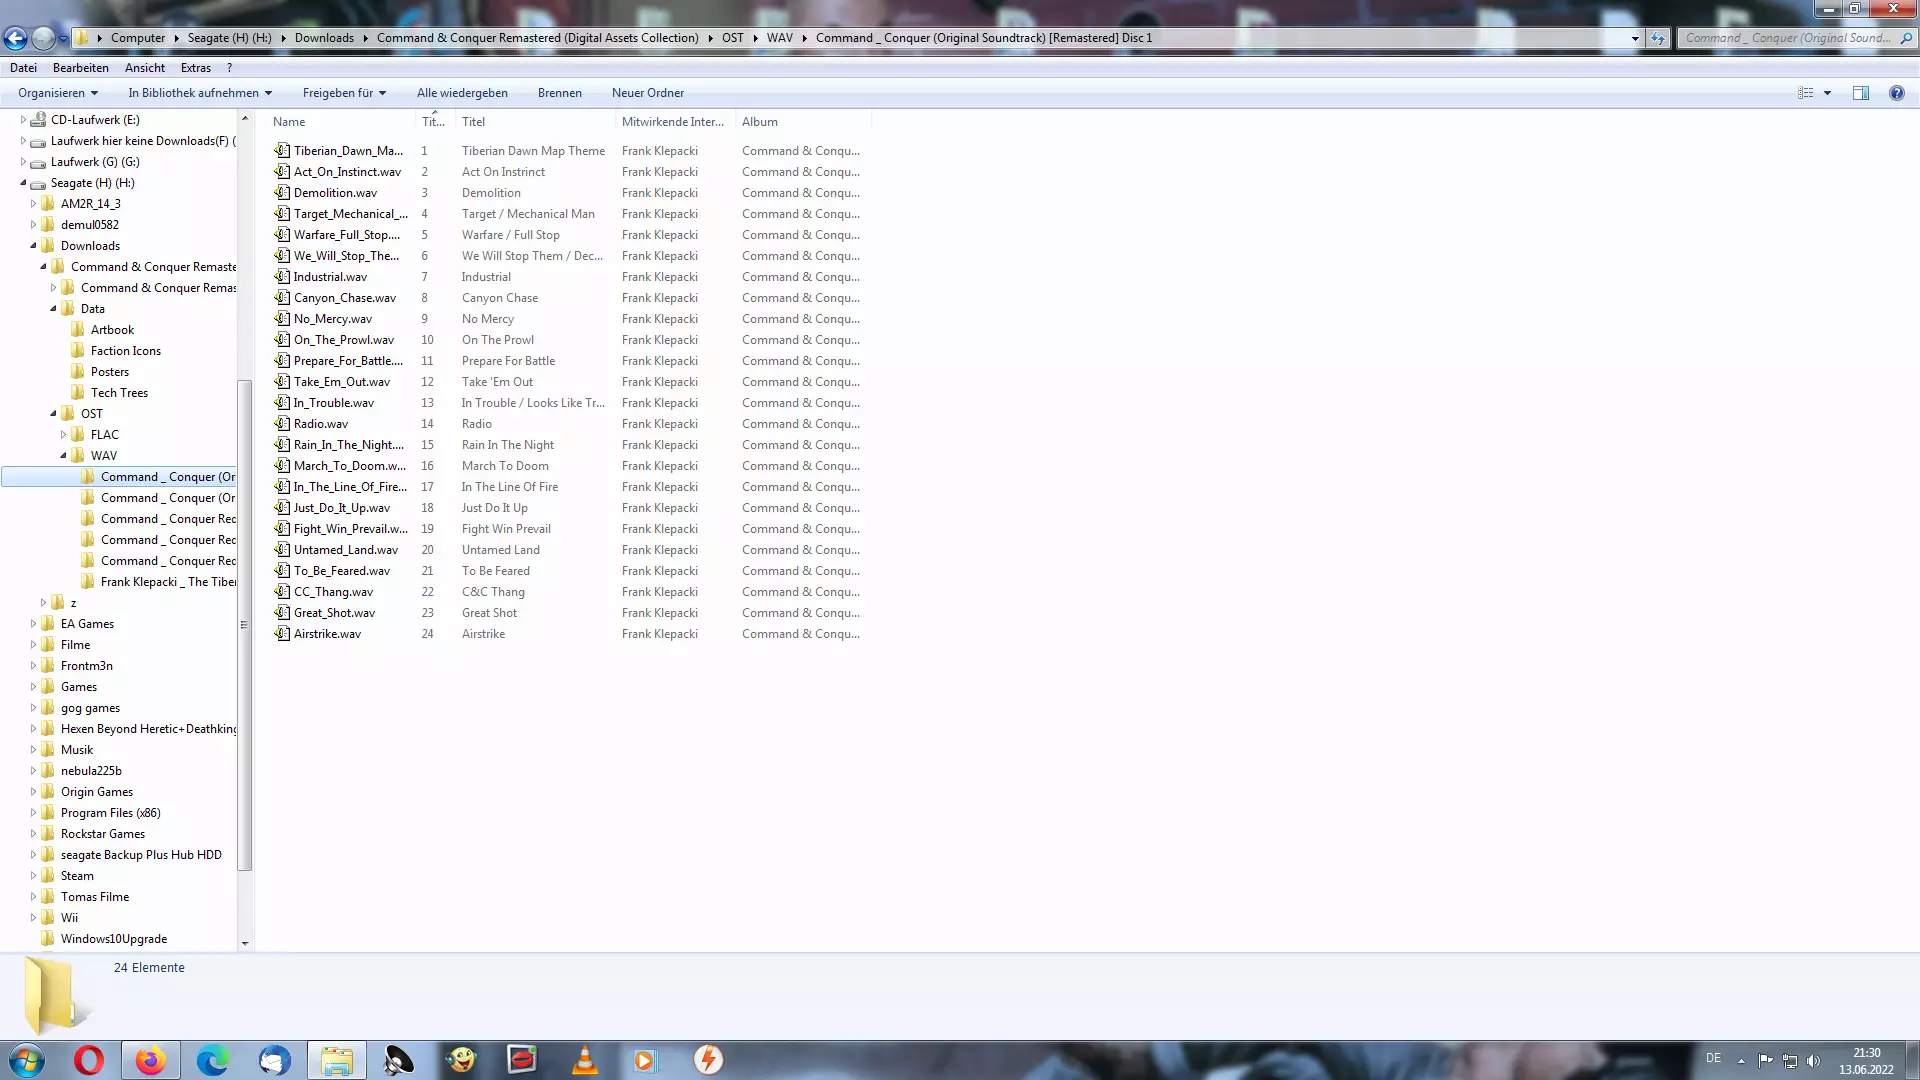The width and height of the screenshot is (1920, 1080).
Task: Select the CC_Thang.wav file icon
Action: (x=282, y=592)
